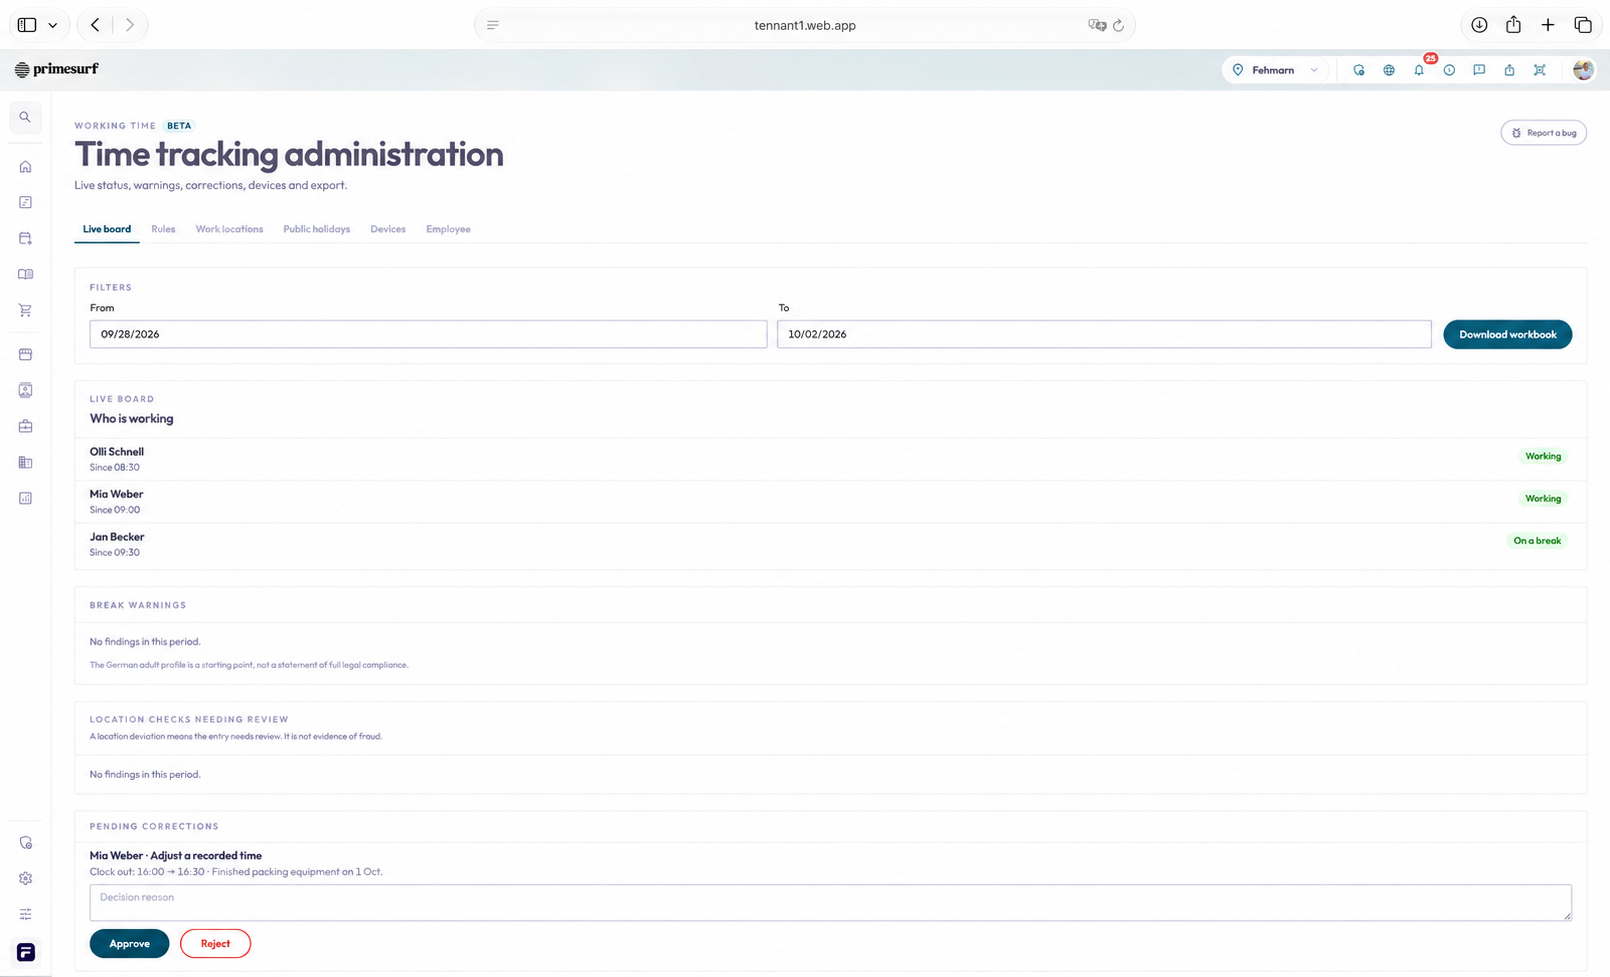Click the user avatar in header

coord(1583,69)
